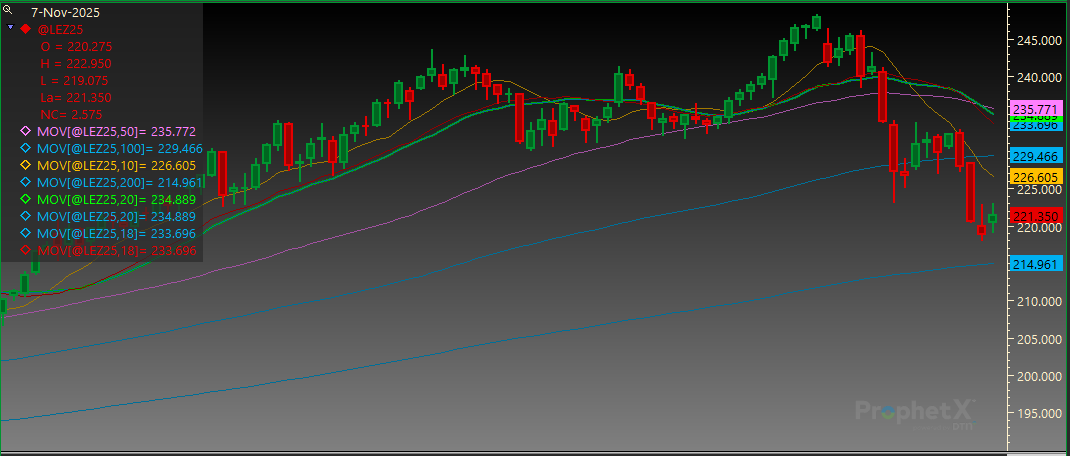Click the magnifier icon in the top-left corner
Screen dimensions: 1070x456
[8, 9]
